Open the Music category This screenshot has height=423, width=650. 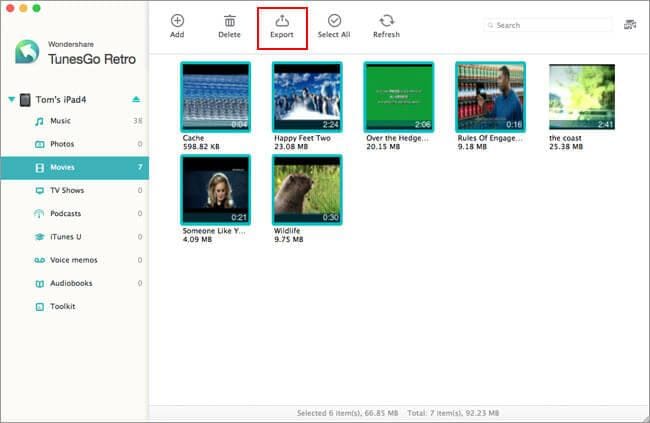75,121
